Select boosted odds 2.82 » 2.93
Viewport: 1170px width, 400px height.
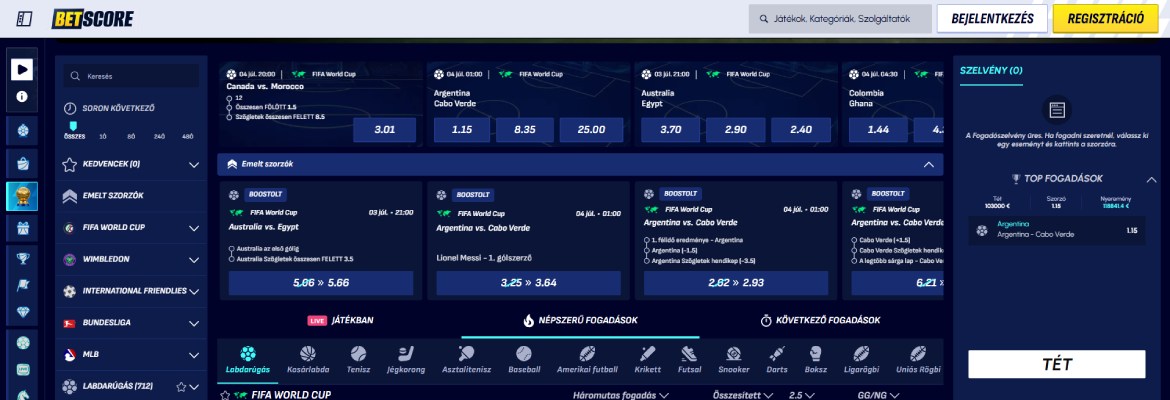(736, 283)
